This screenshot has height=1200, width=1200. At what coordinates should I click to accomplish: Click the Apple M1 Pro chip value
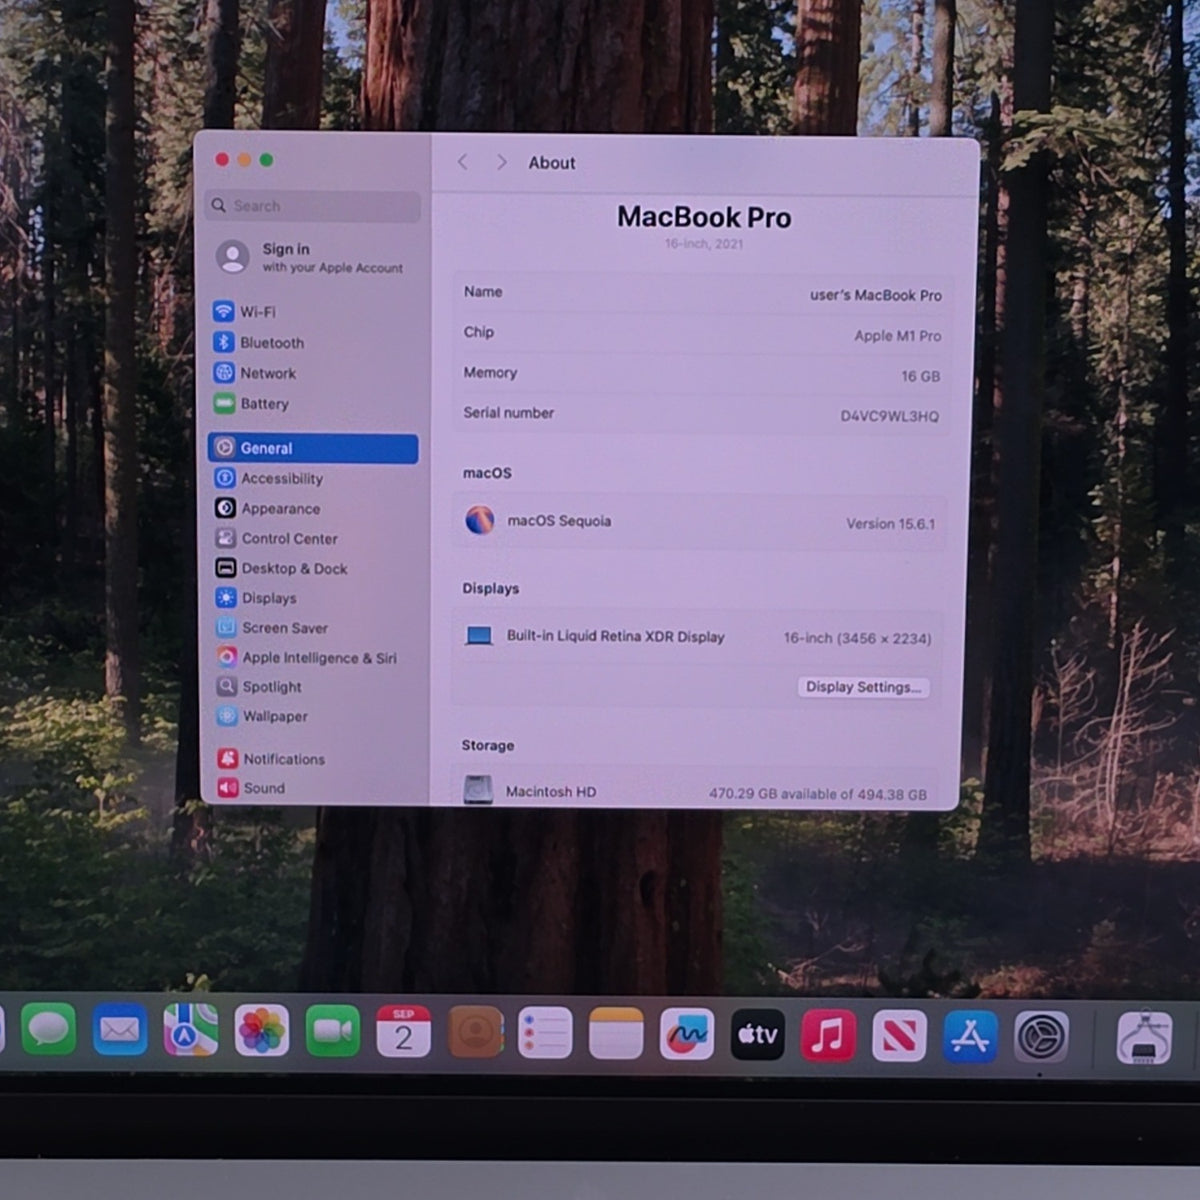897,336
